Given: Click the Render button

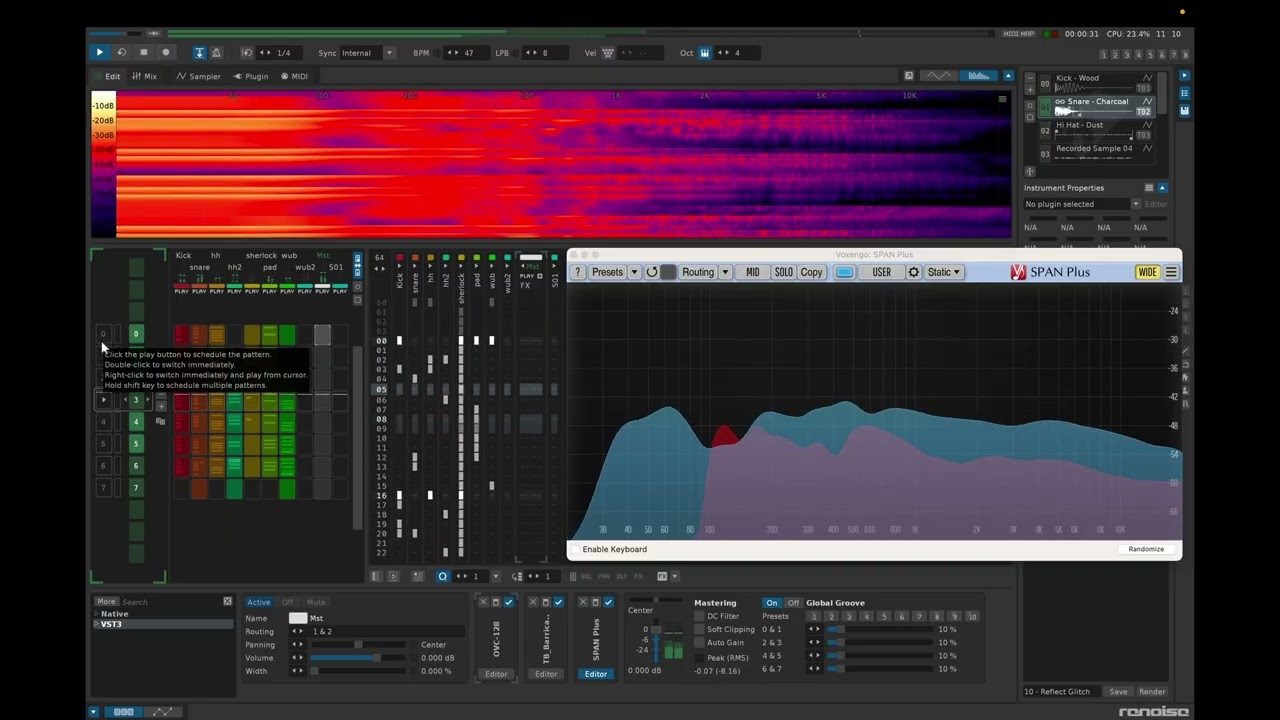Looking at the screenshot, I should point(1151,692).
